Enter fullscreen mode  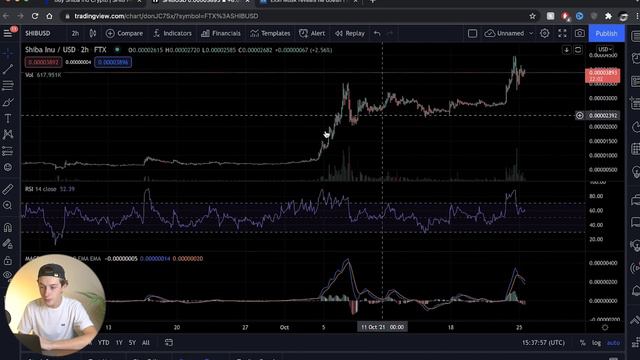[x=562, y=33]
